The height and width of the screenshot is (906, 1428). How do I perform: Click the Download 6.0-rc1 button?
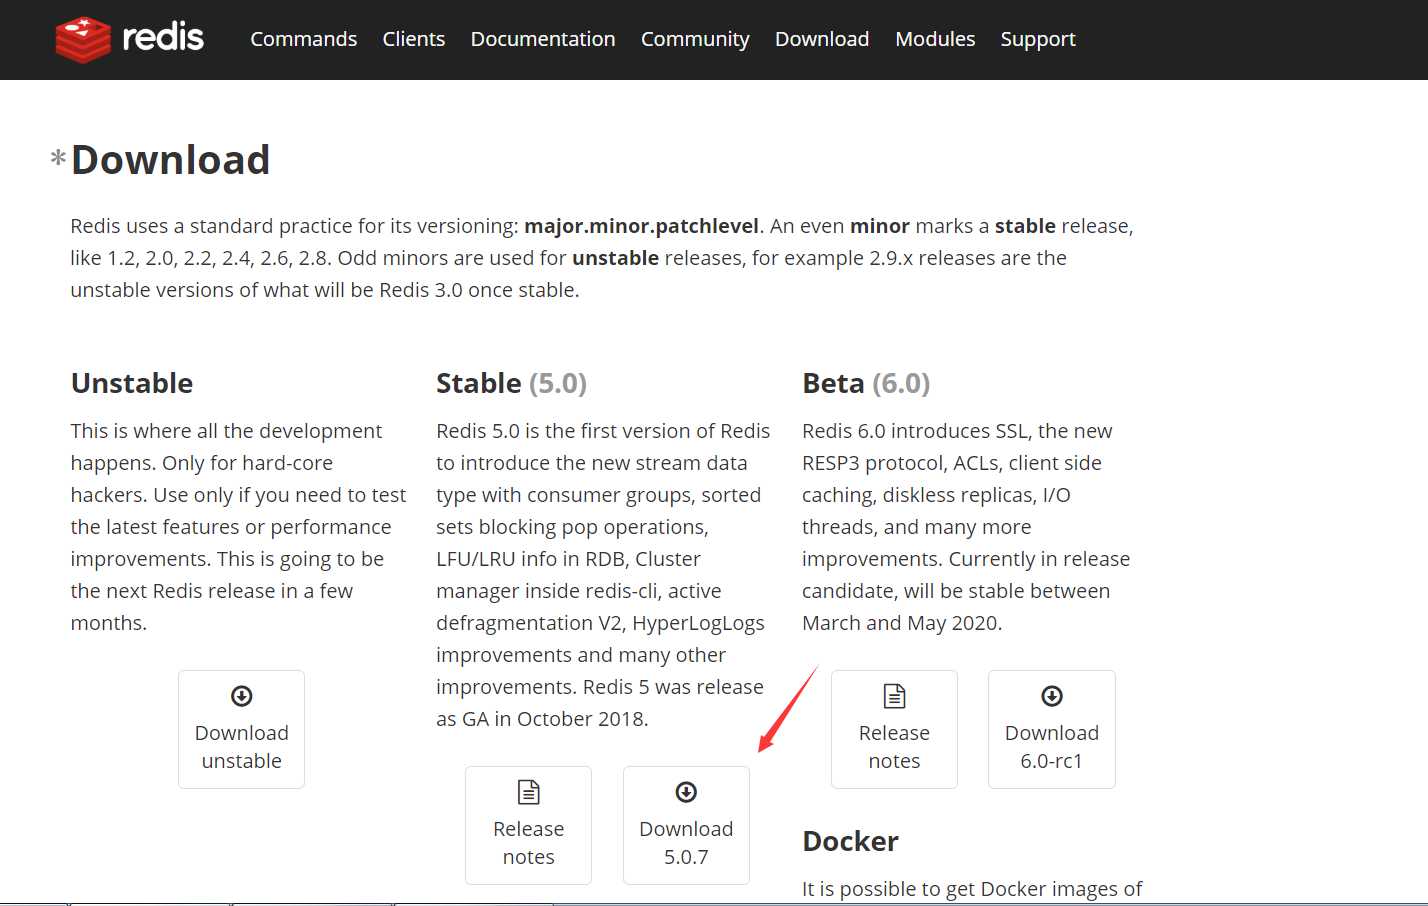pyautogui.click(x=1052, y=729)
